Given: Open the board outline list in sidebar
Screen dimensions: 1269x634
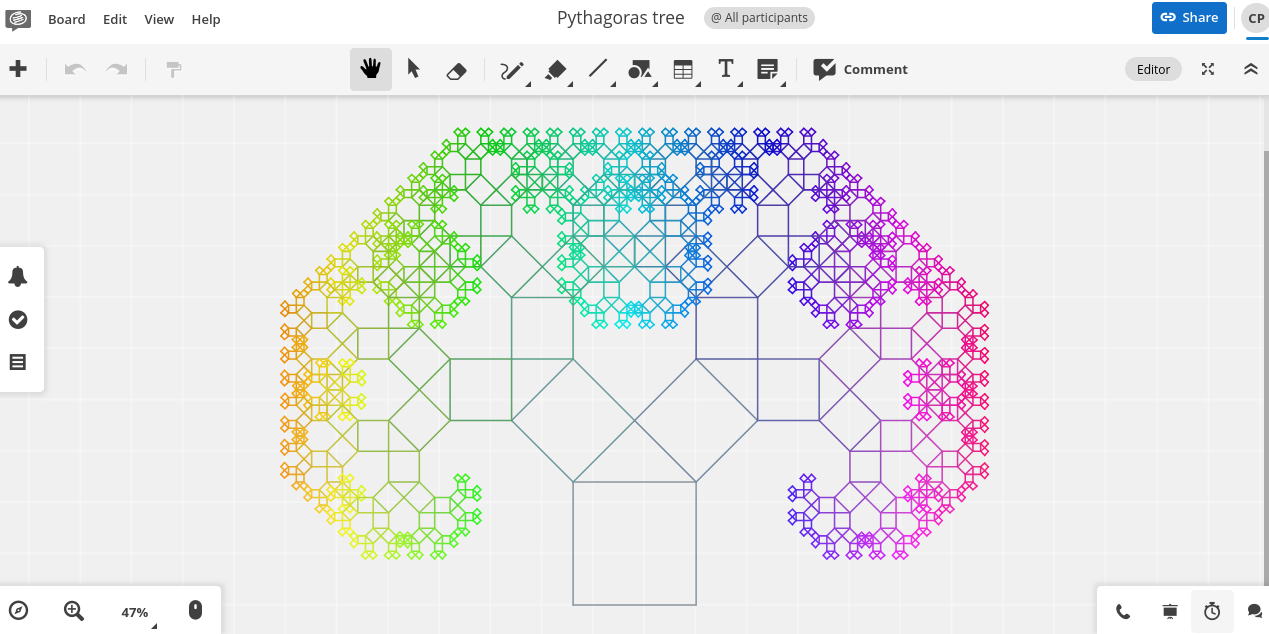Looking at the screenshot, I should (x=17, y=362).
